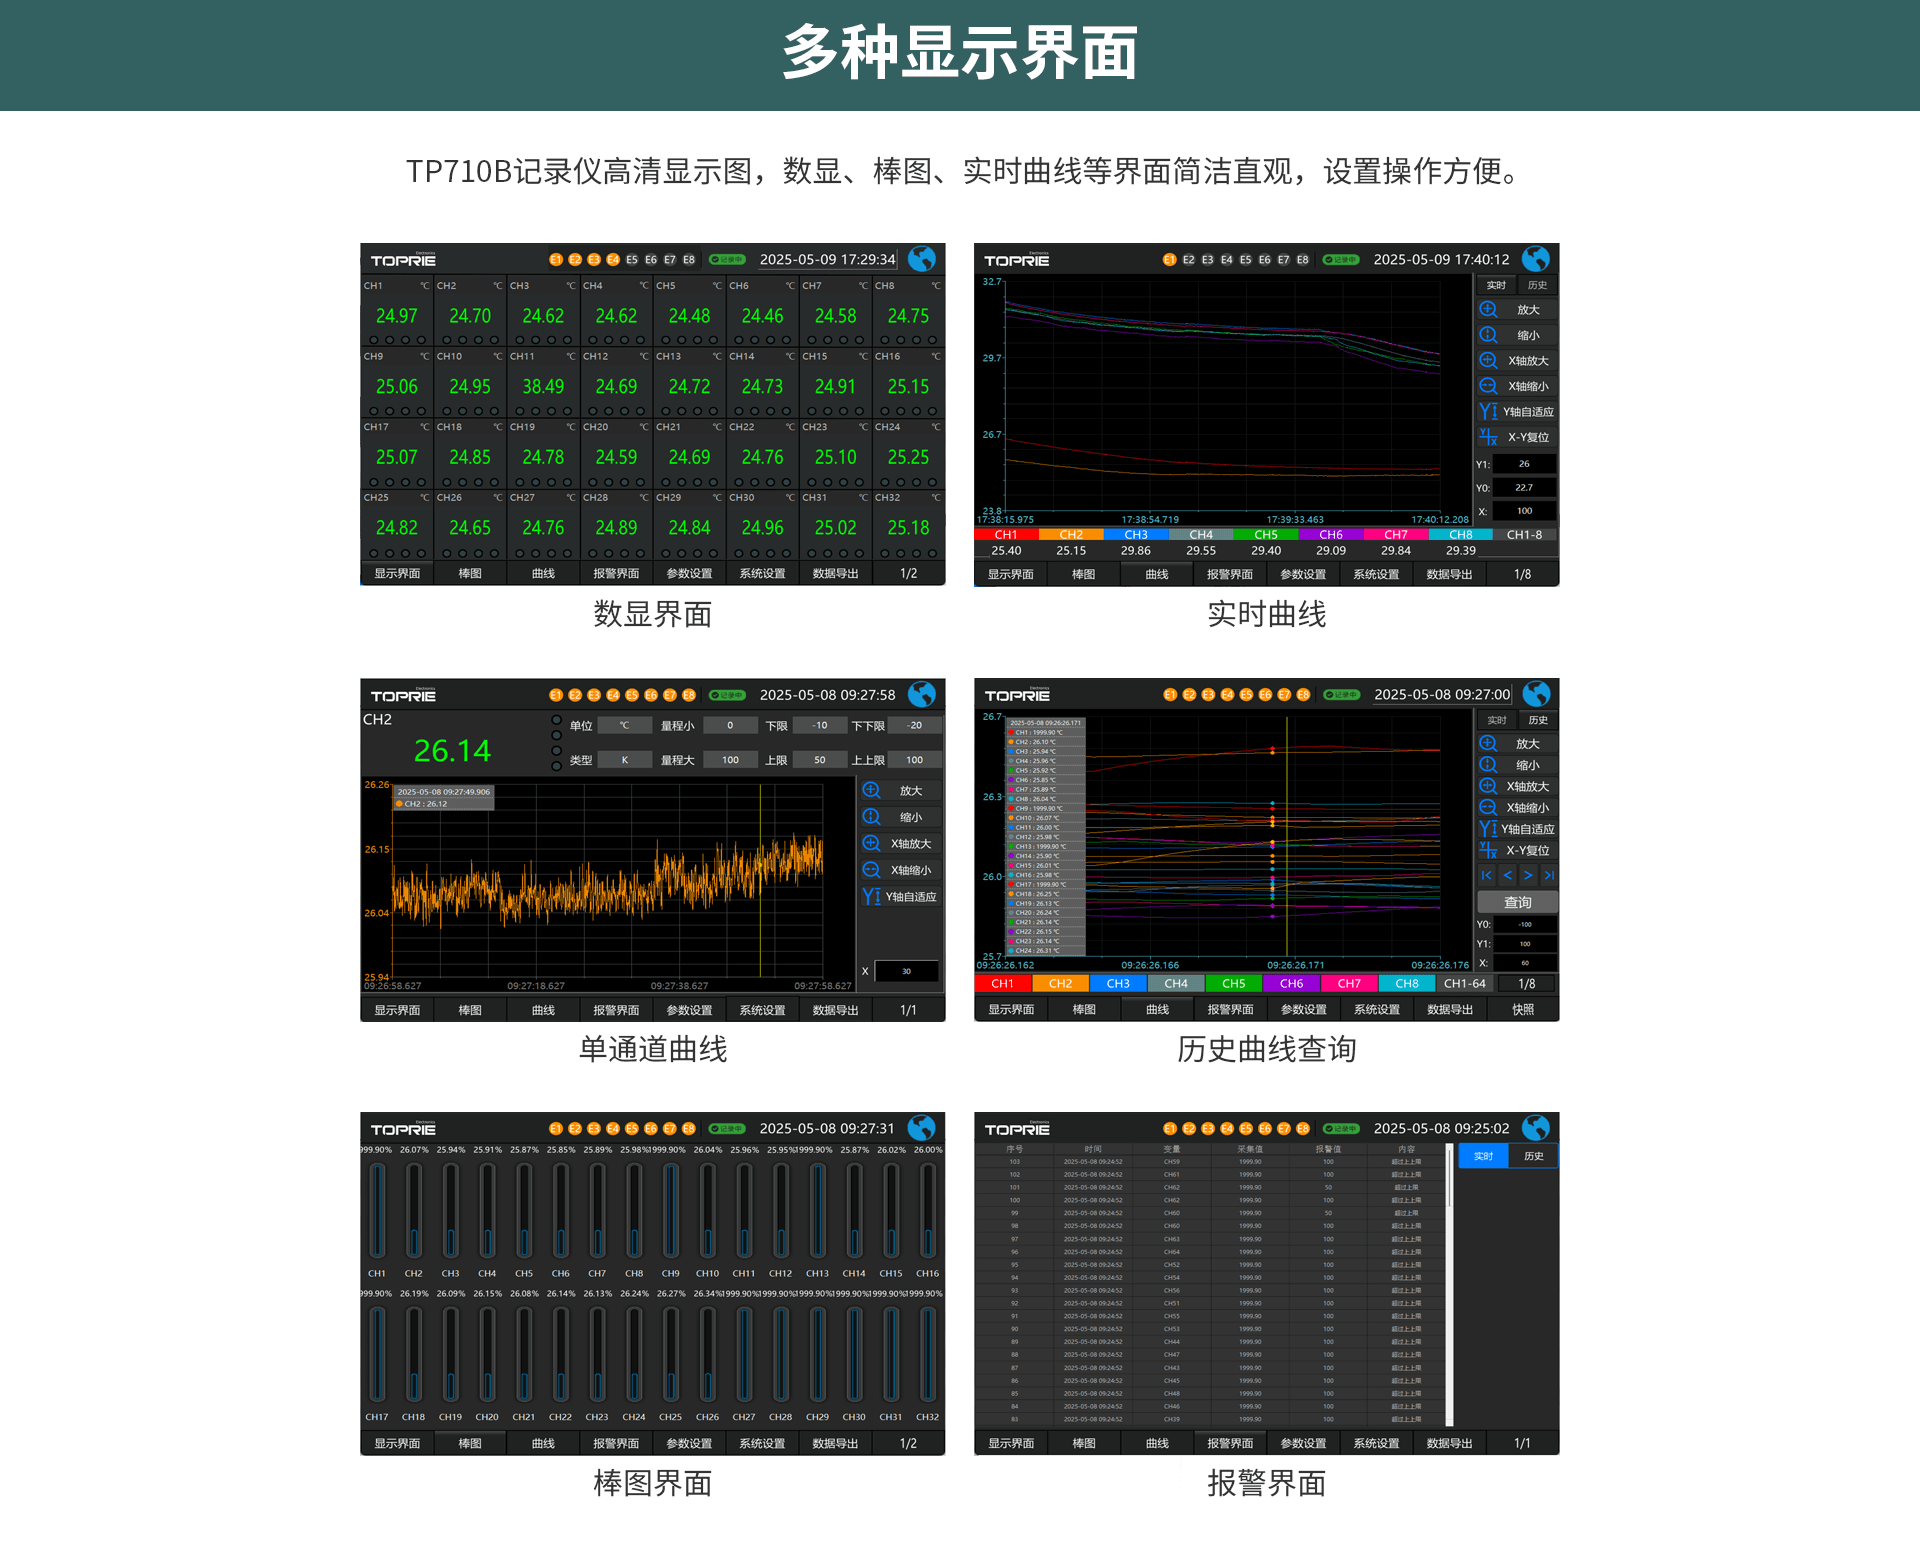Open the 单位 unit selector showing ℃
The image size is (1920, 1551).
625,724
